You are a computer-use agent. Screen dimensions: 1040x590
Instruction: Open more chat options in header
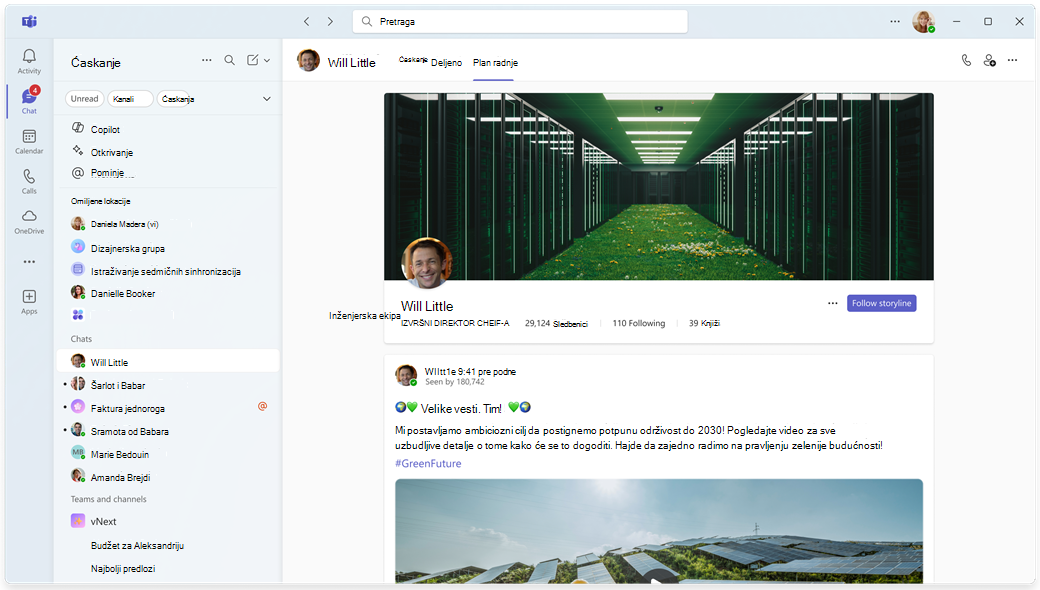coord(1012,60)
